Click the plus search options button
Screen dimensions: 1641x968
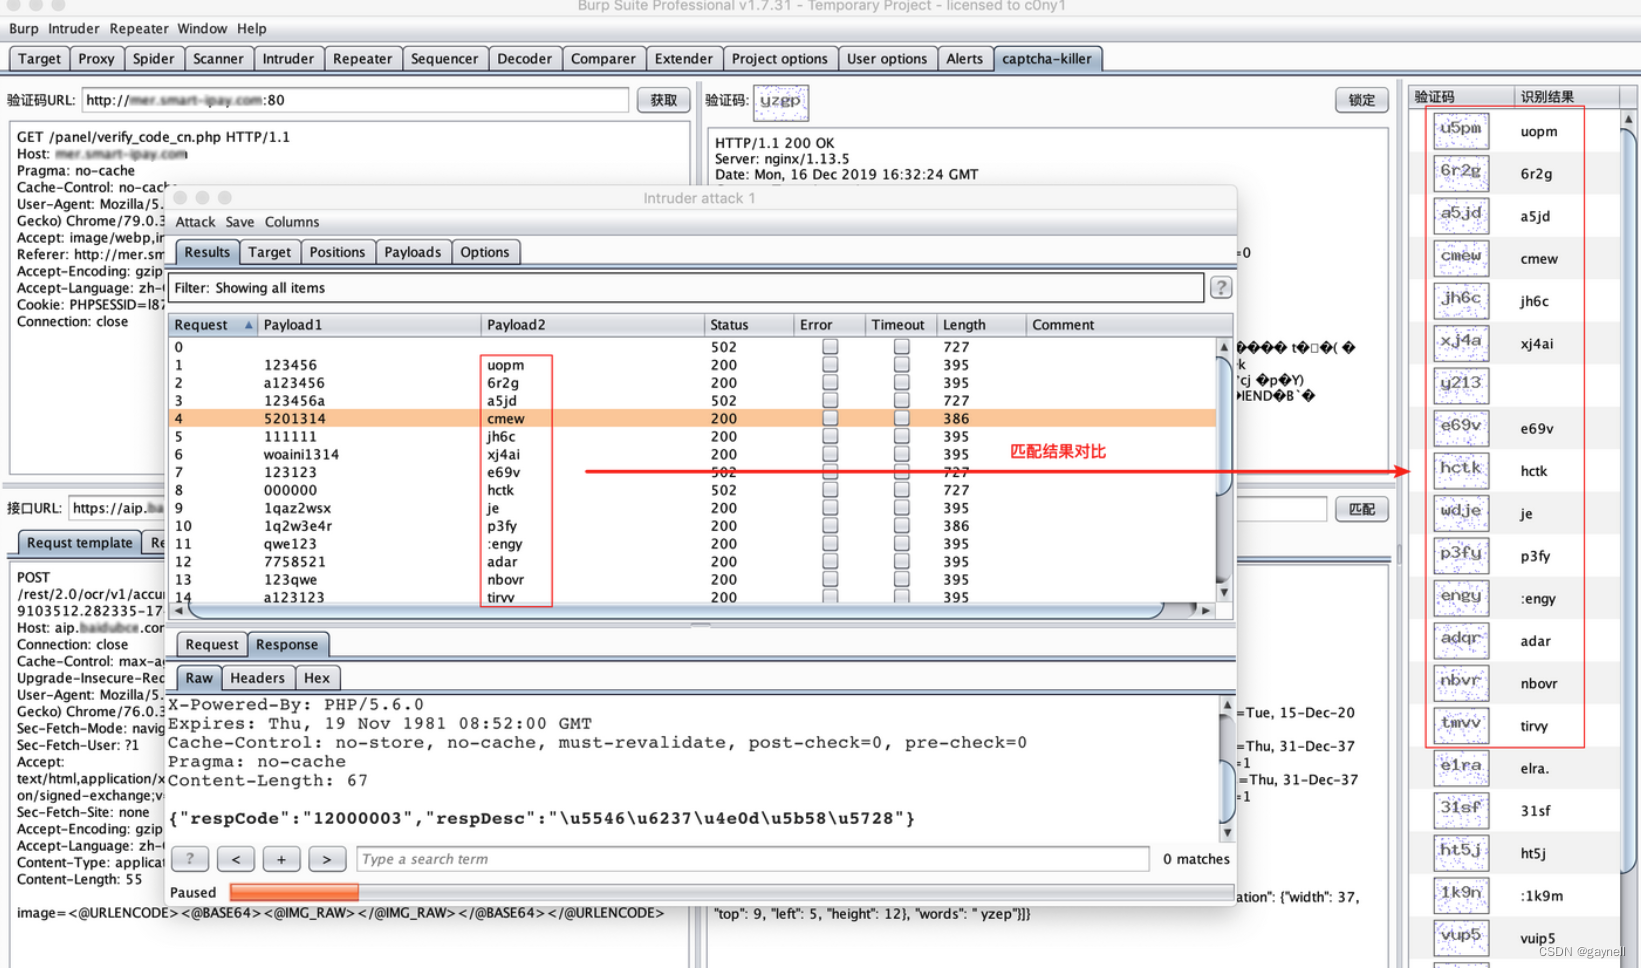(x=281, y=859)
